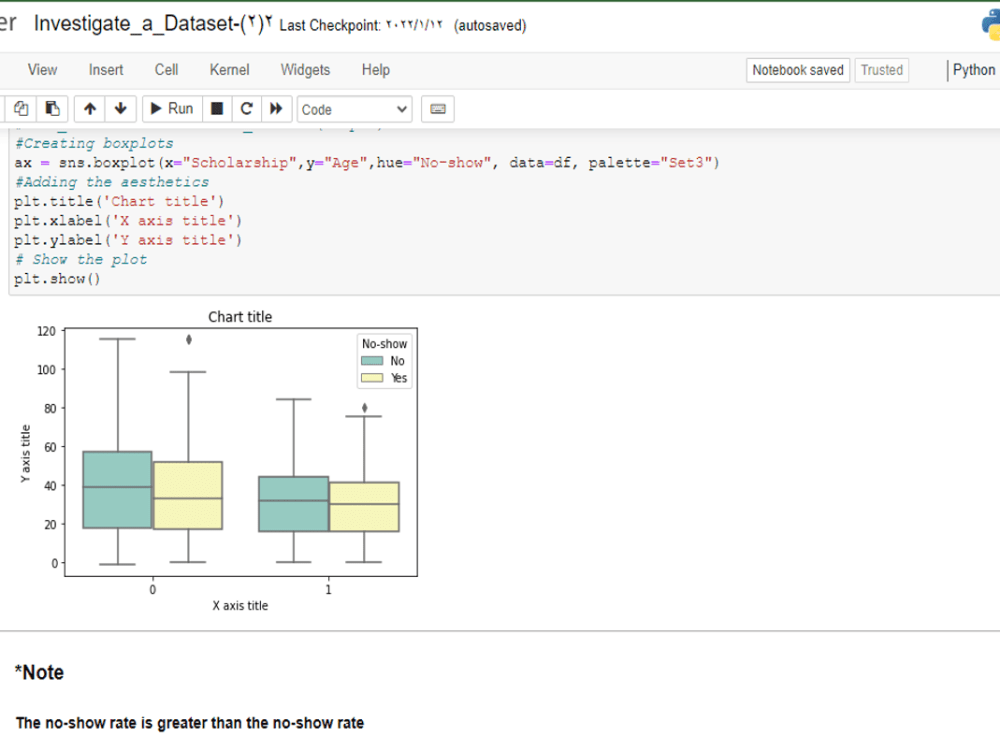Paste cells from the clipboard
This screenshot has height=750, width=1000.
[x=52, y=108]
